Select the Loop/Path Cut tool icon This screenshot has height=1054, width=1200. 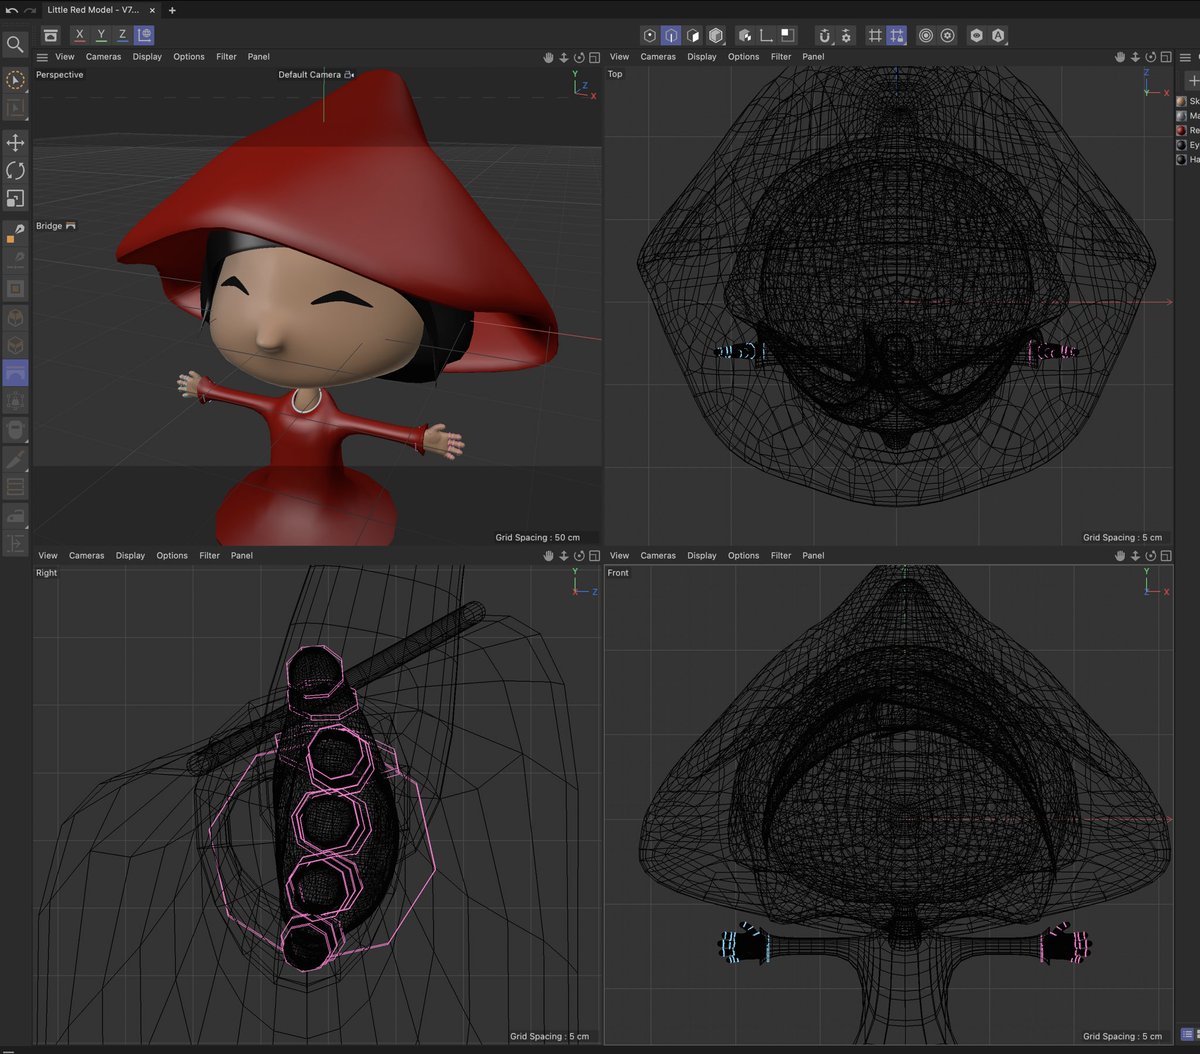(15, 487)
